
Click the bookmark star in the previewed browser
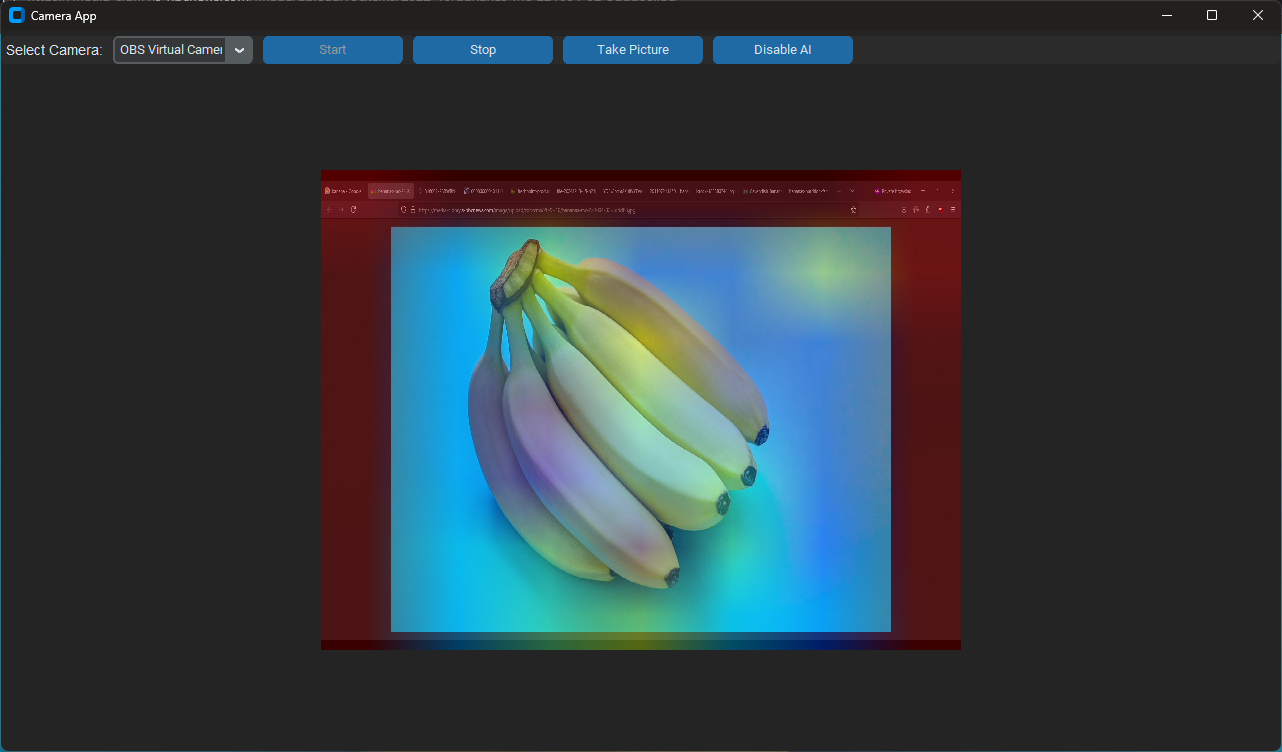click(x=853, y=210)
